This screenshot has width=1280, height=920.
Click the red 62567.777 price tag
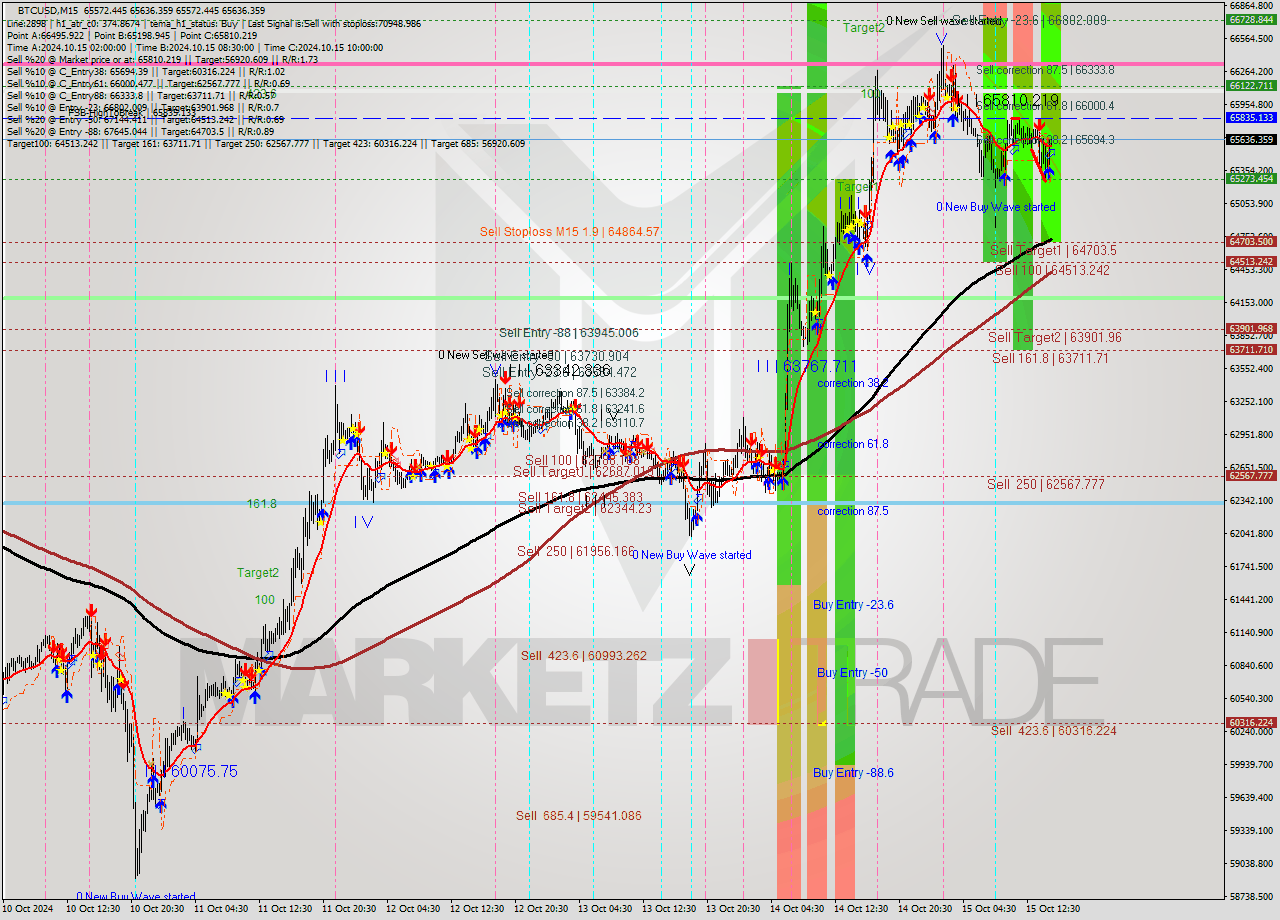coord(1251,475)
